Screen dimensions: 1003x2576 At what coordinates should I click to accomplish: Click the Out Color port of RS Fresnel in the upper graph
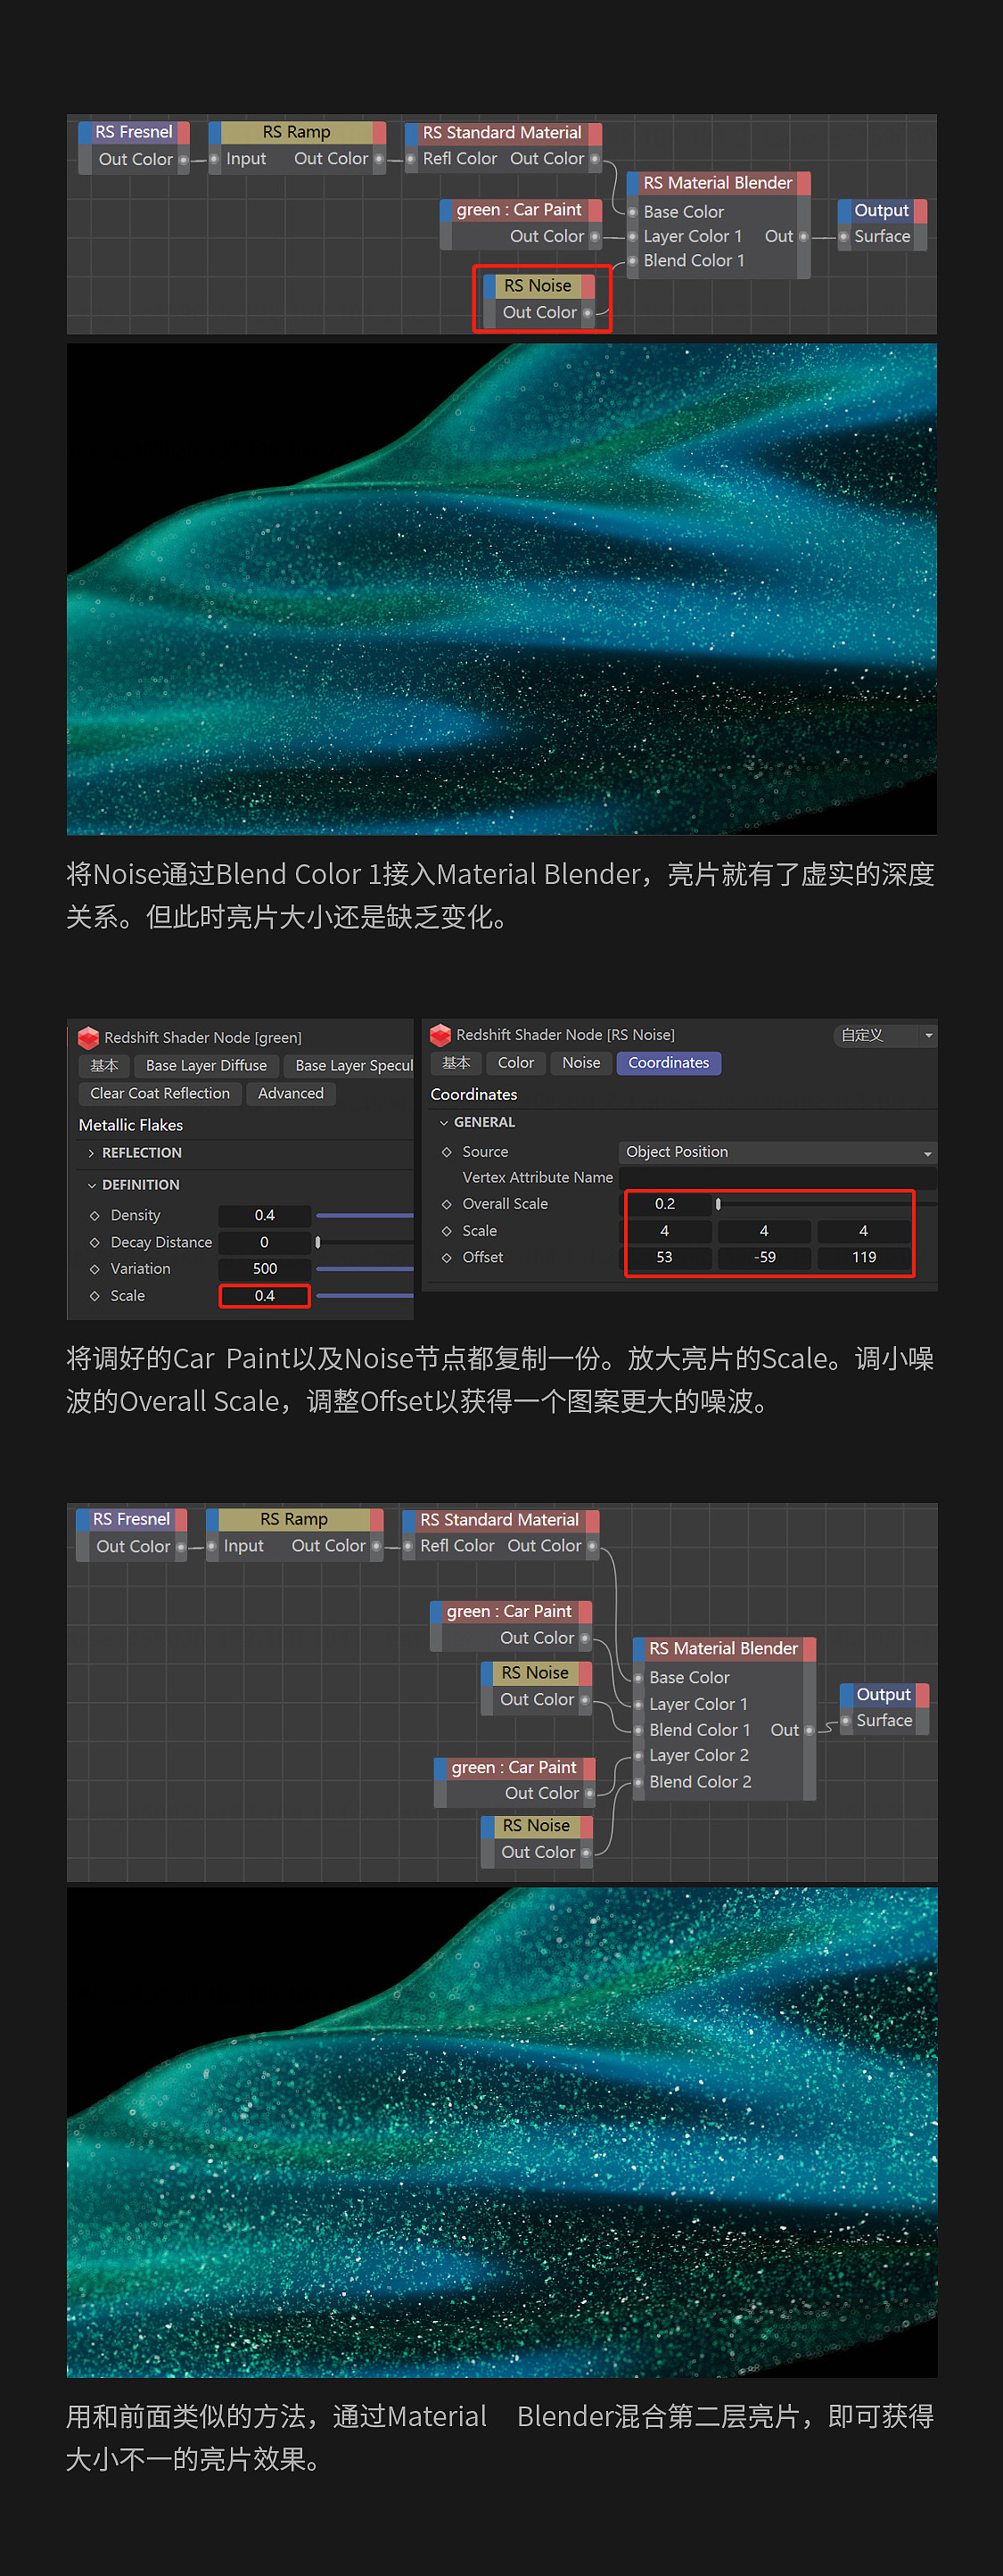(x=183, y=160)
